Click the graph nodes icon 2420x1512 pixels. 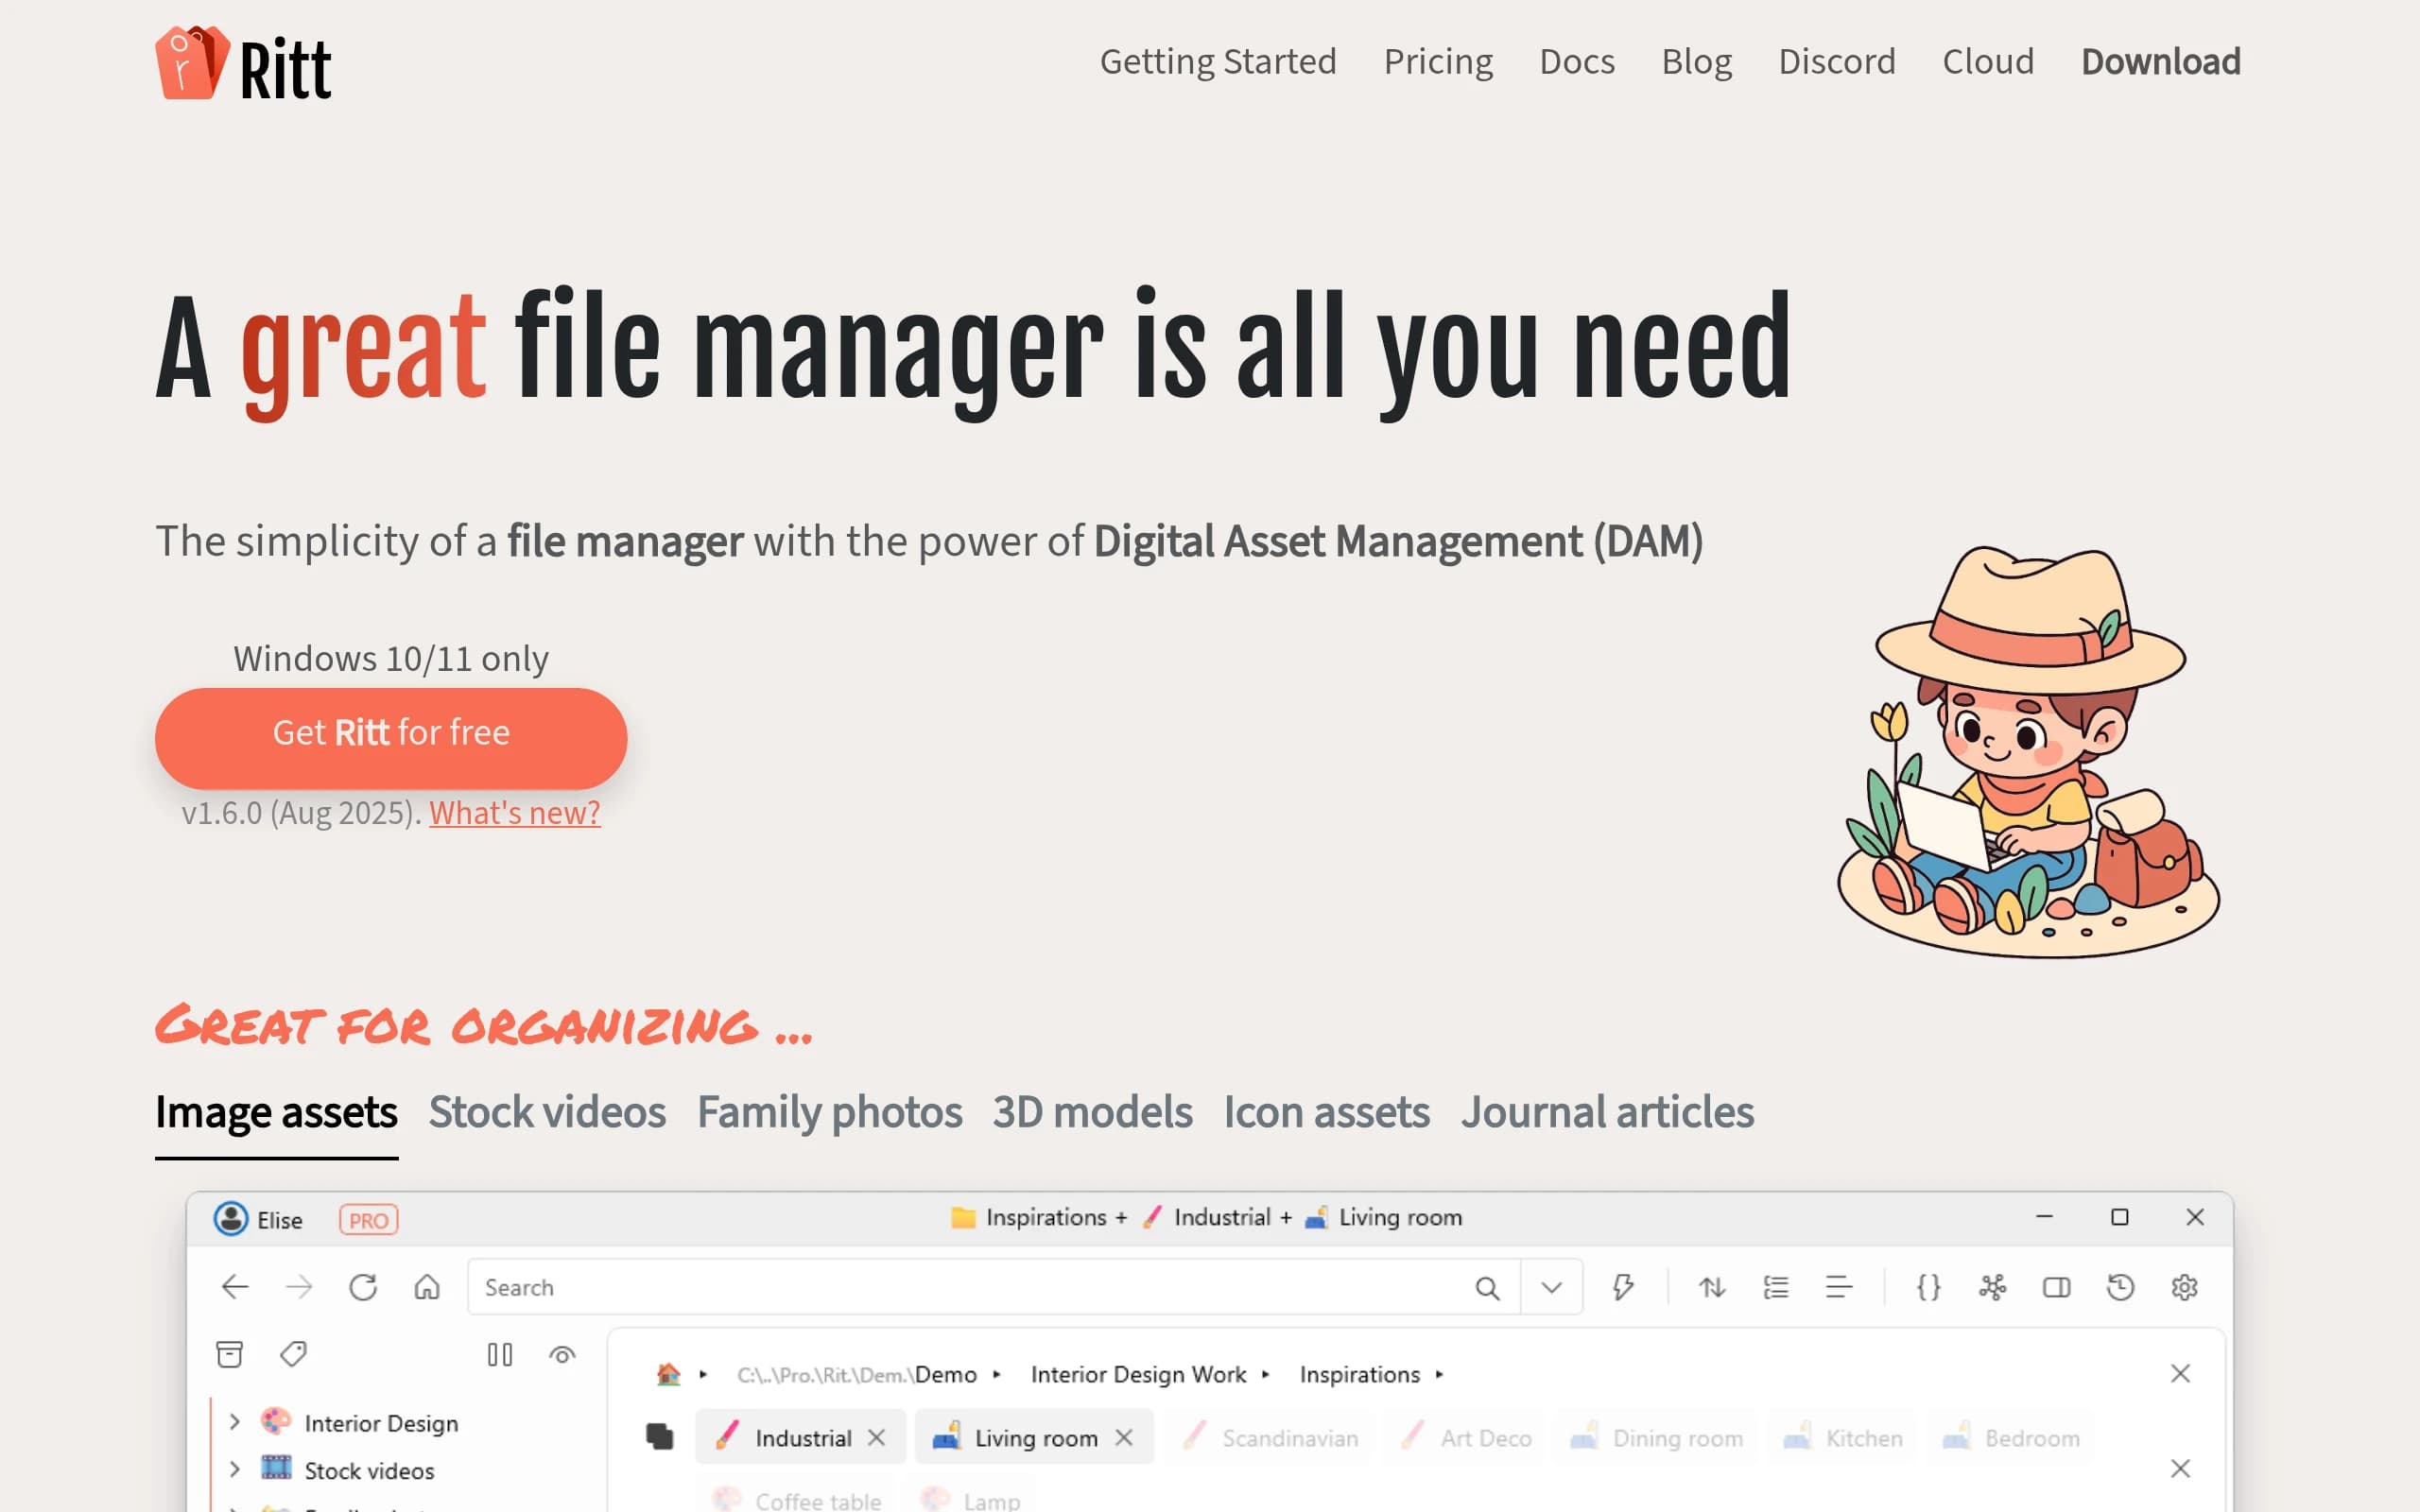click(1992, 1287)
